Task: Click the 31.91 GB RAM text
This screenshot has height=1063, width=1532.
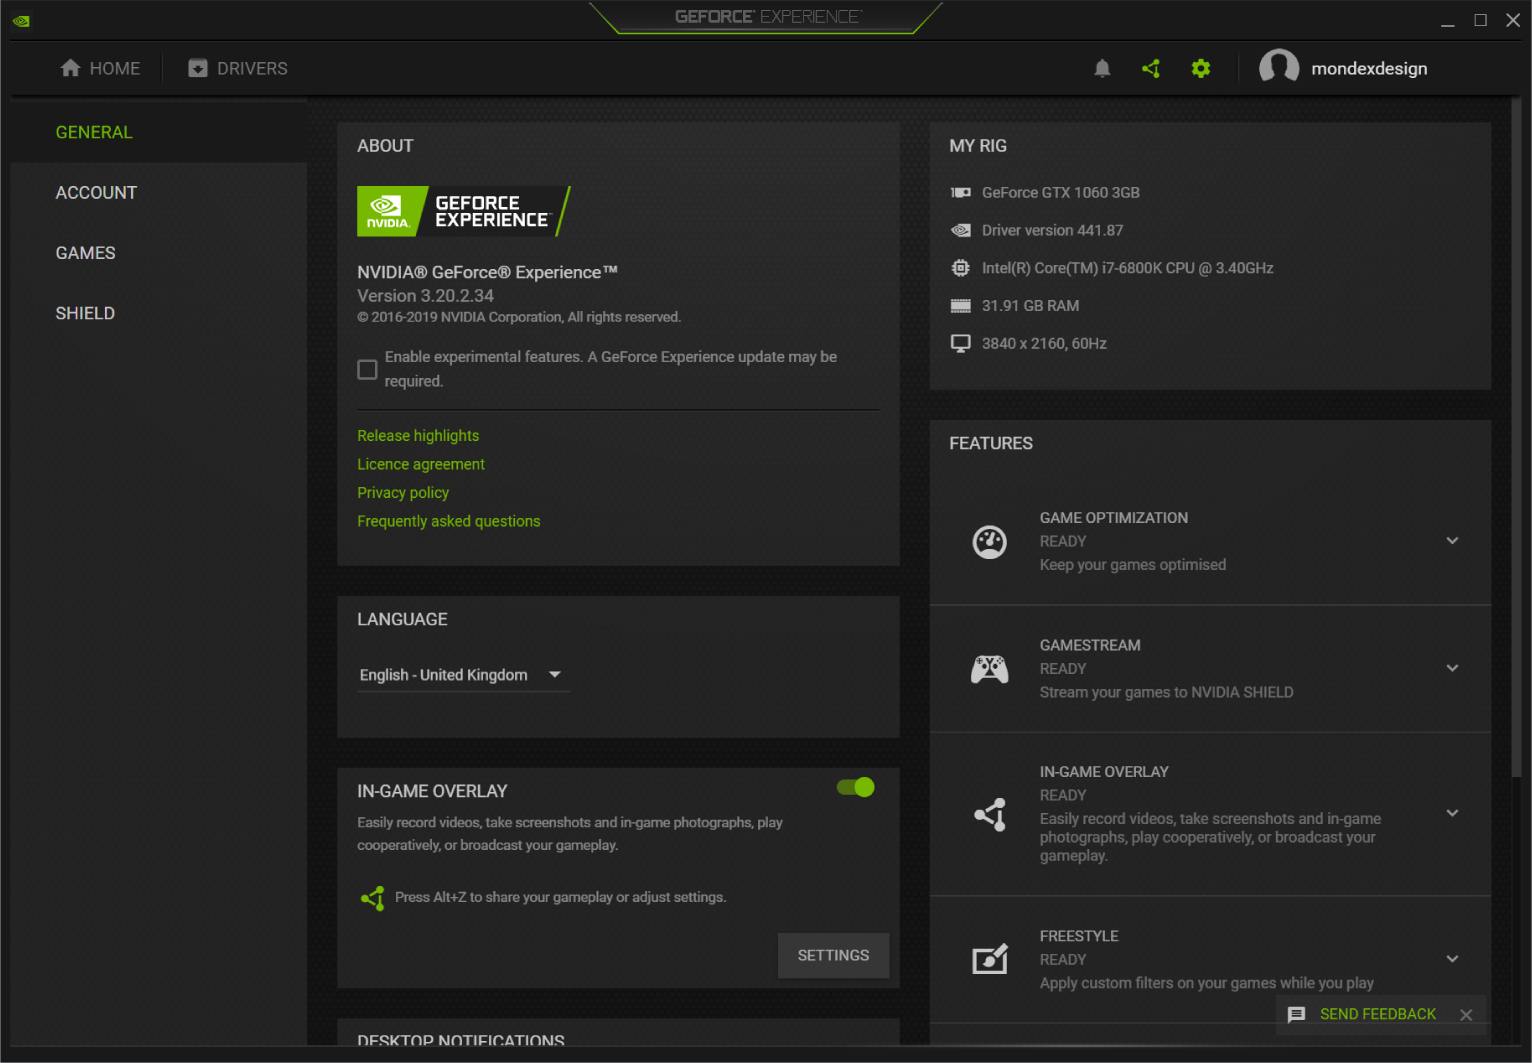Action: 1030,306
